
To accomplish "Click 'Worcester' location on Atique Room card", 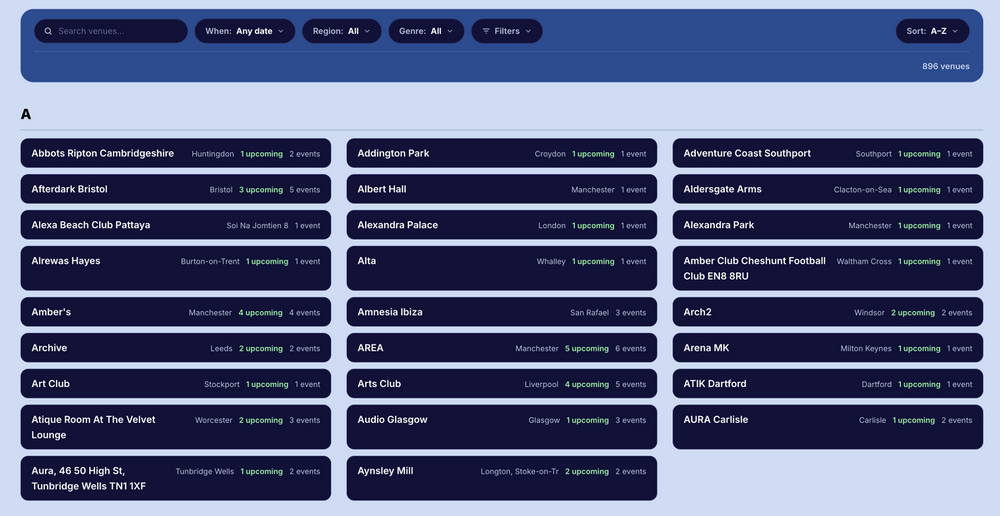I will tap(214, 420).
